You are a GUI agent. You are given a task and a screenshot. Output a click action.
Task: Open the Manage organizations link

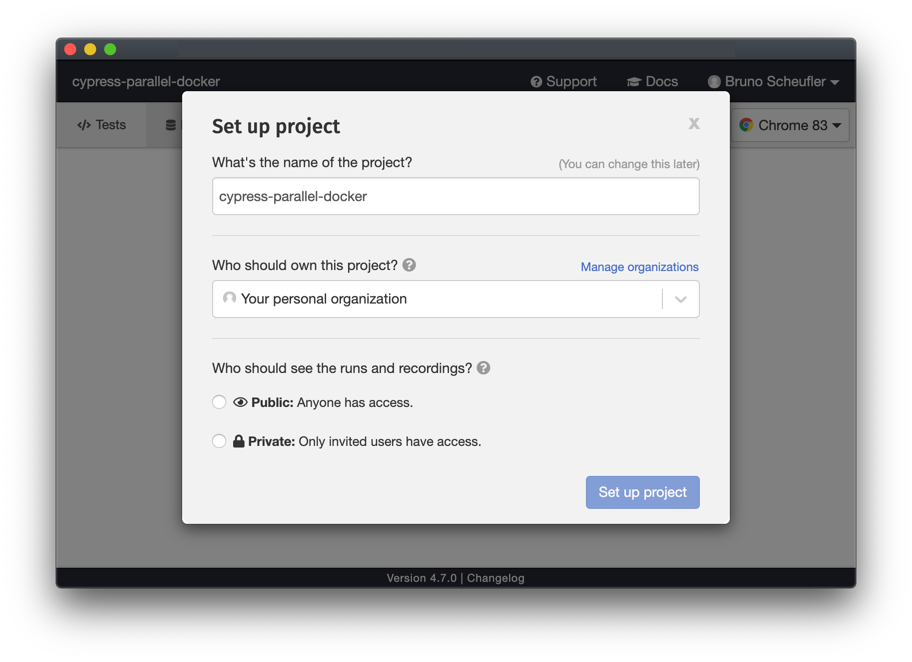coord(639,267)
